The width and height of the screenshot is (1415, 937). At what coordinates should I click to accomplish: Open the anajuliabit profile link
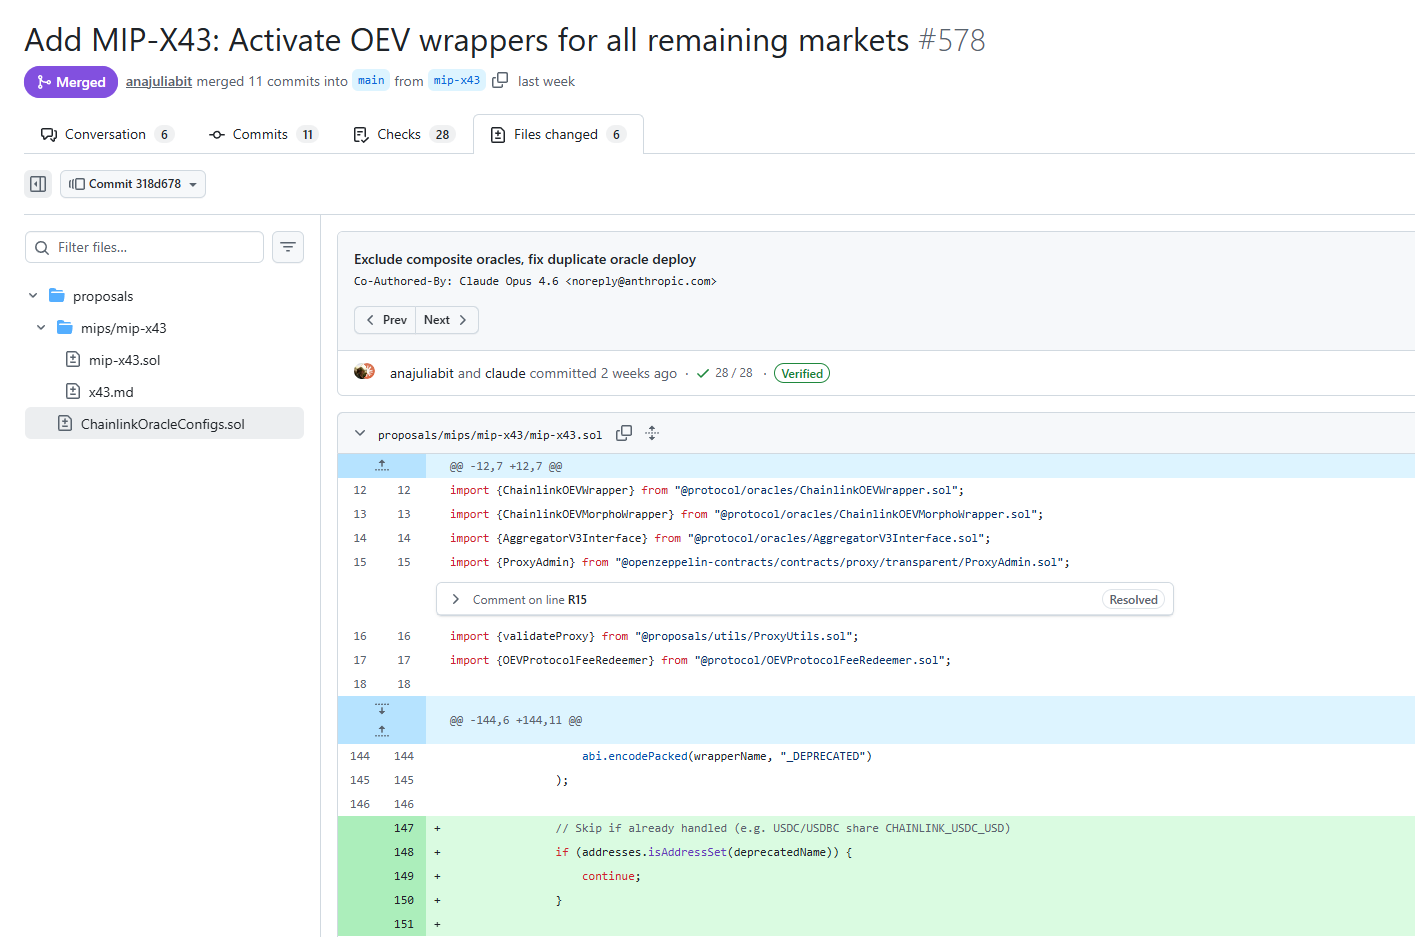(x=159, y=81)
